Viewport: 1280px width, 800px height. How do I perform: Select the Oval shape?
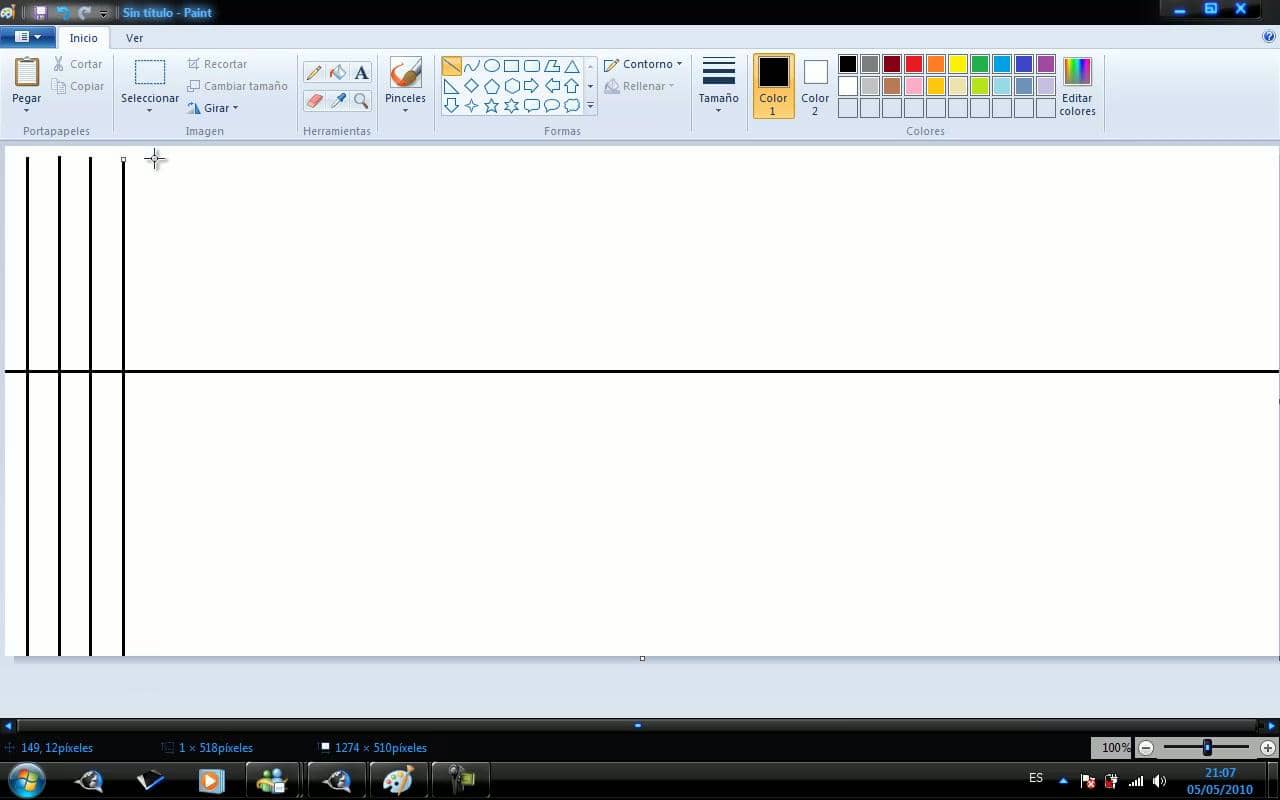point(491,66)
